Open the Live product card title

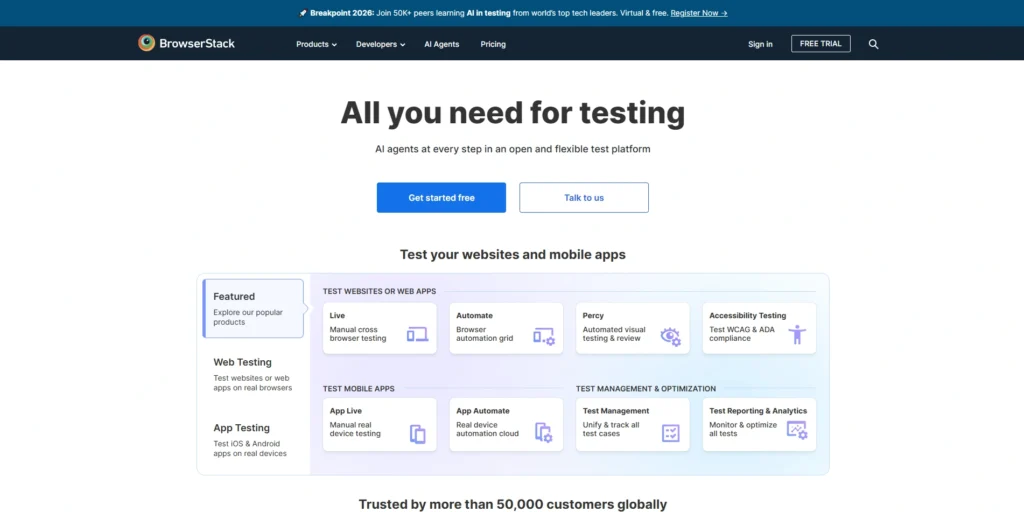pos(337,315)
